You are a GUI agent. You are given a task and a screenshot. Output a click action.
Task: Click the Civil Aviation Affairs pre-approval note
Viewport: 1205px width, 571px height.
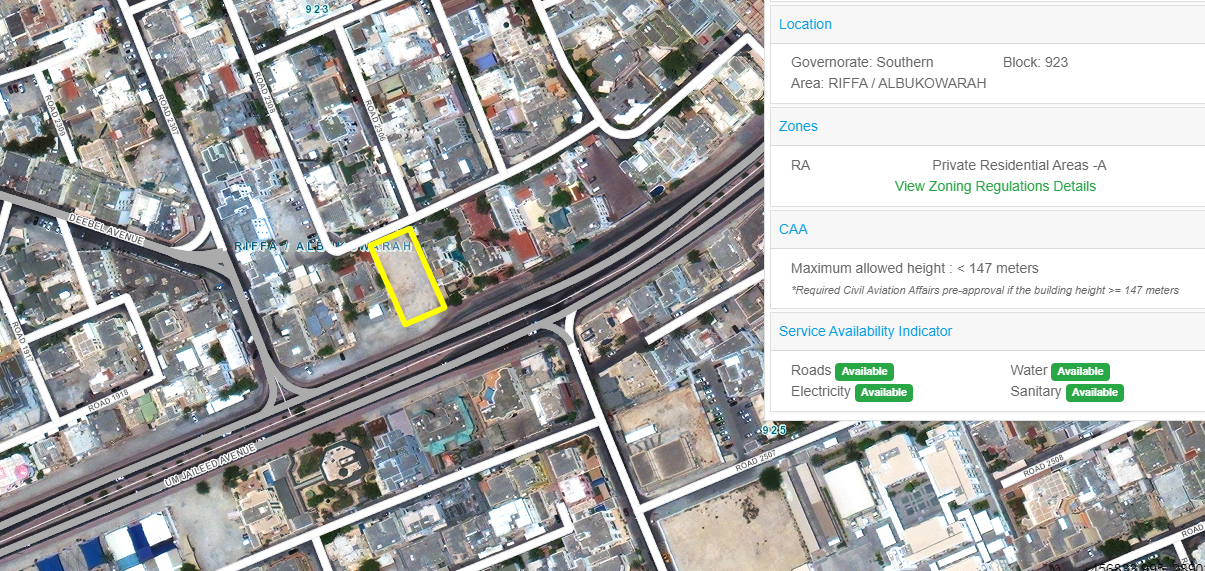pos(985,290)
